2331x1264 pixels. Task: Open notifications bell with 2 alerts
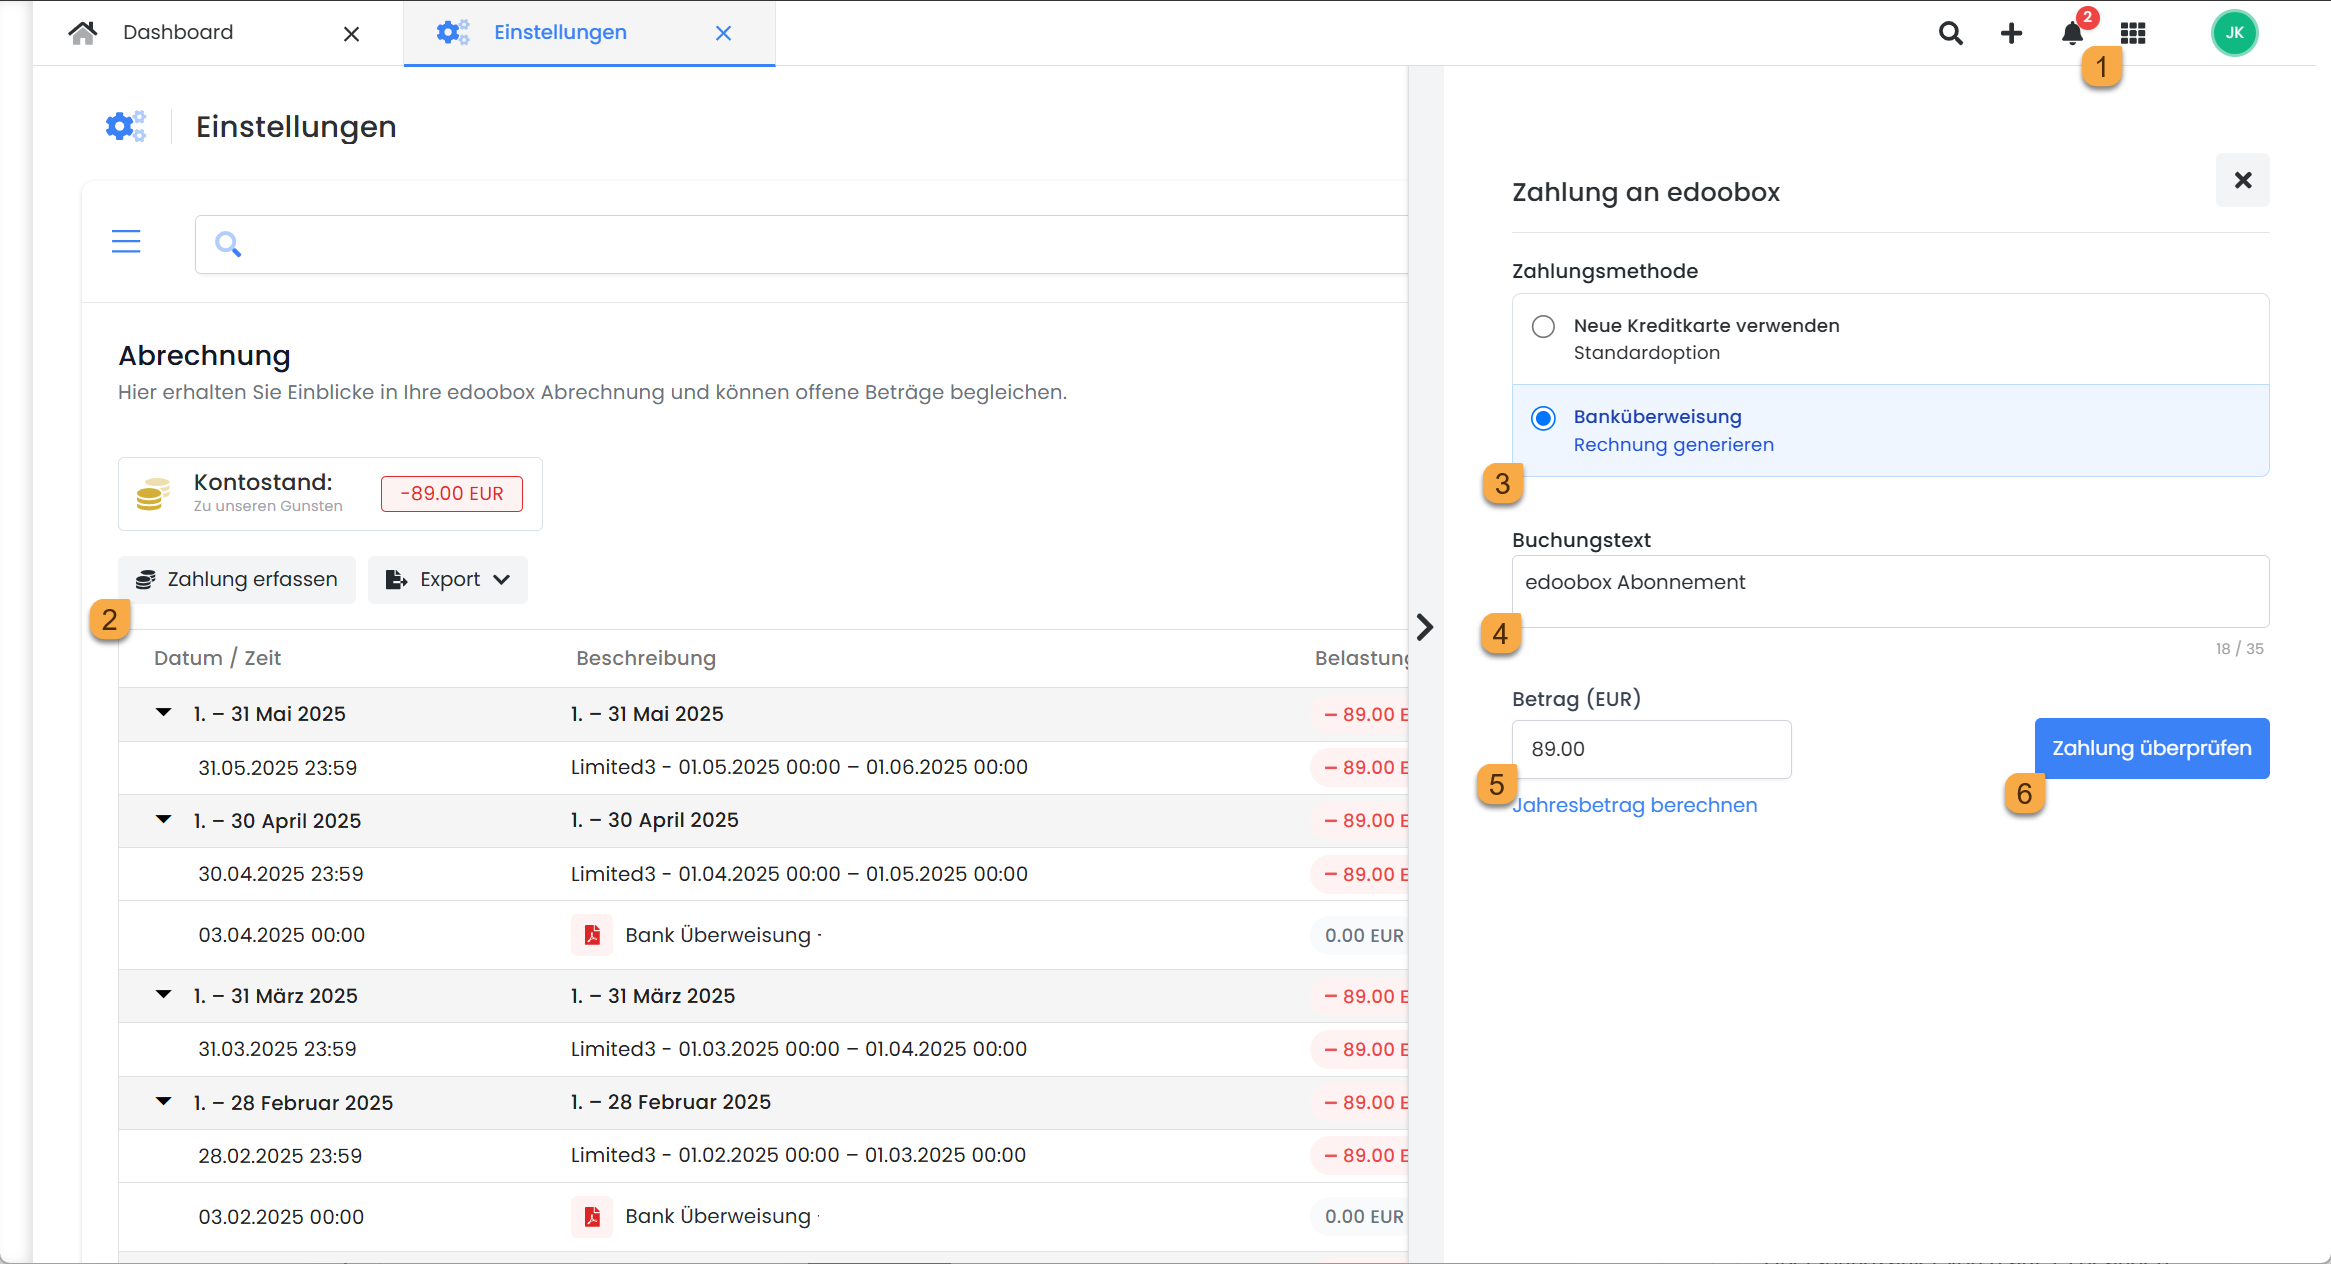2072,33
